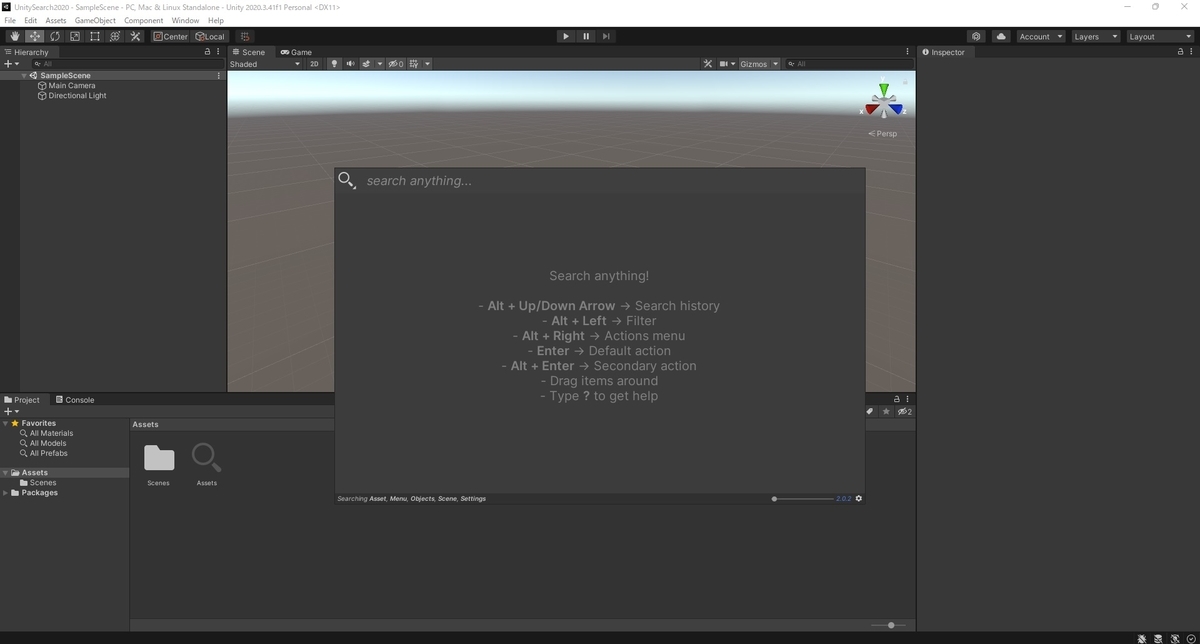
Task: Select the Scale tool
Action: (75, 36)
